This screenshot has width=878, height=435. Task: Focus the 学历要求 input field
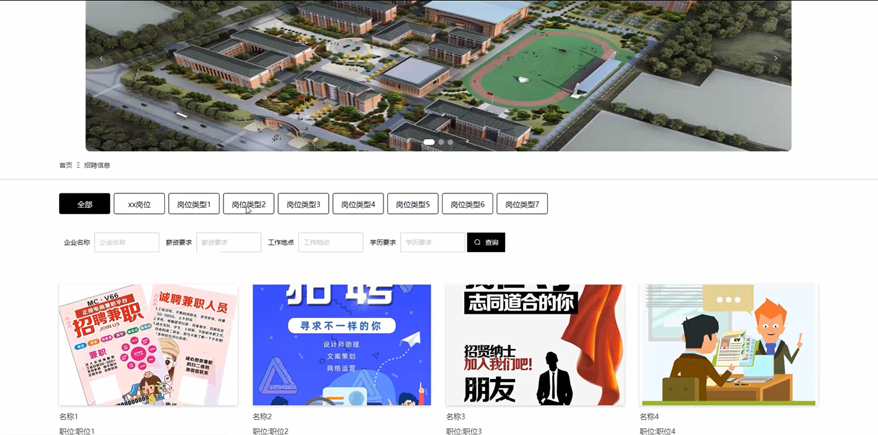(x=432, y=242)
